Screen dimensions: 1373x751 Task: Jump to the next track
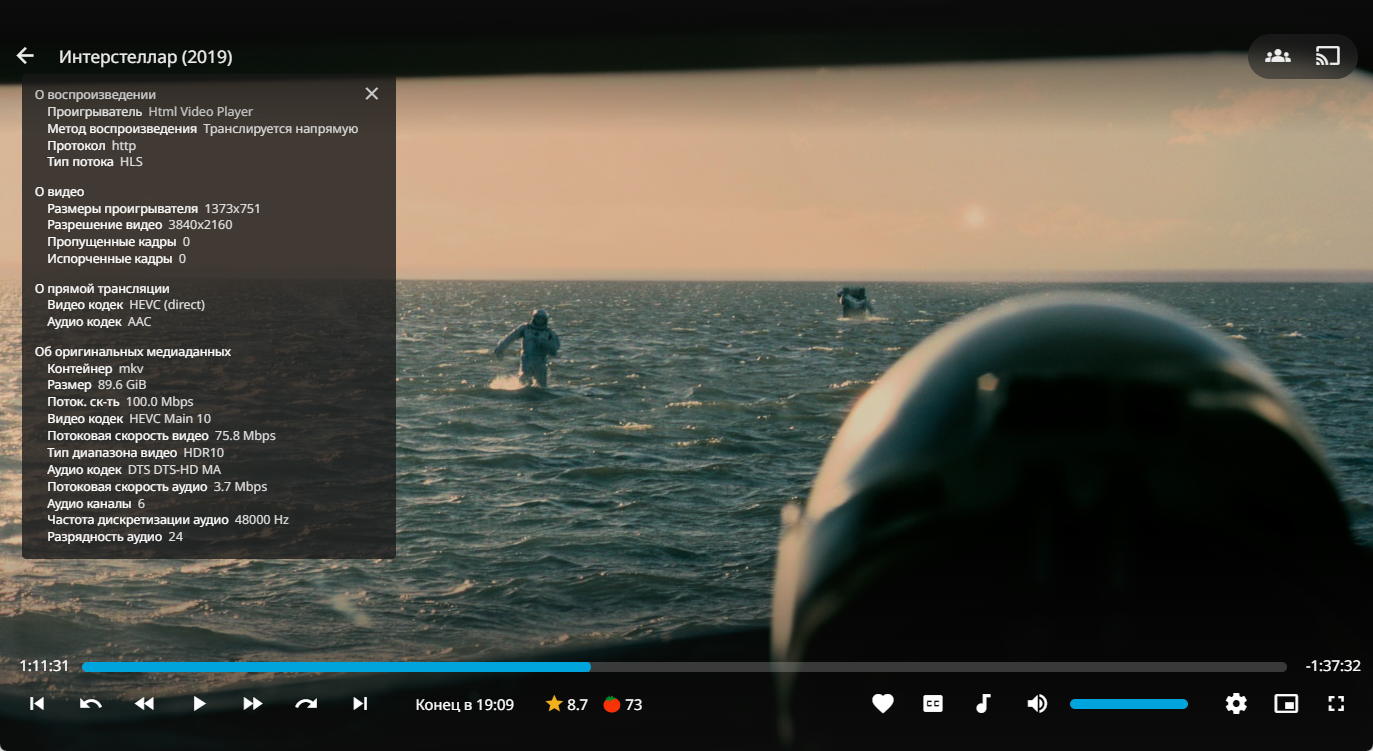pos(360,704)
